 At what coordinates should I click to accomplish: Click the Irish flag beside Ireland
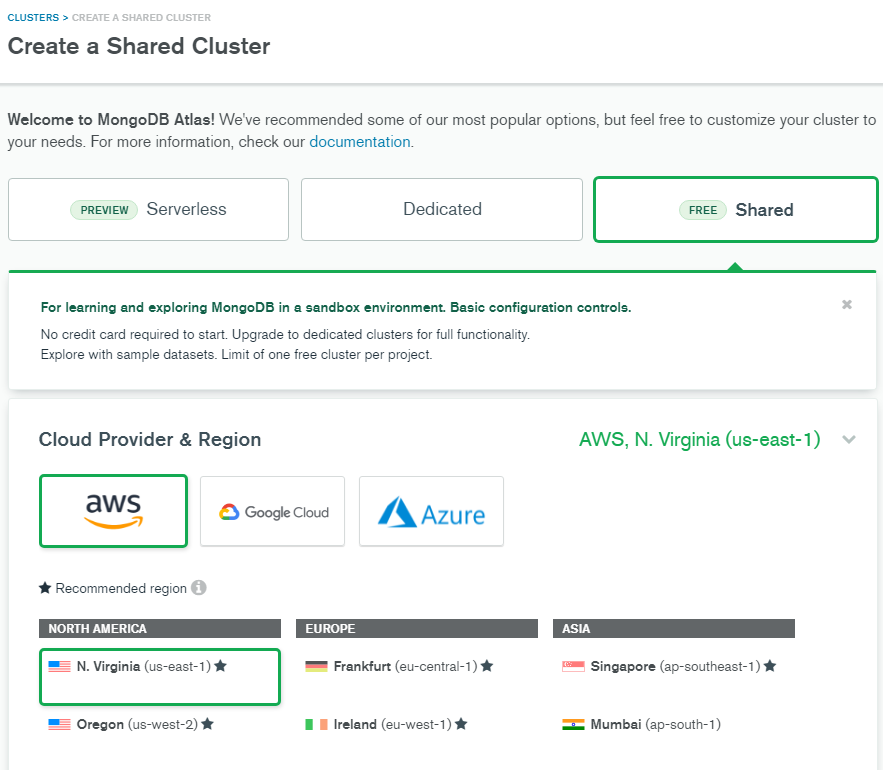point(316,724)
